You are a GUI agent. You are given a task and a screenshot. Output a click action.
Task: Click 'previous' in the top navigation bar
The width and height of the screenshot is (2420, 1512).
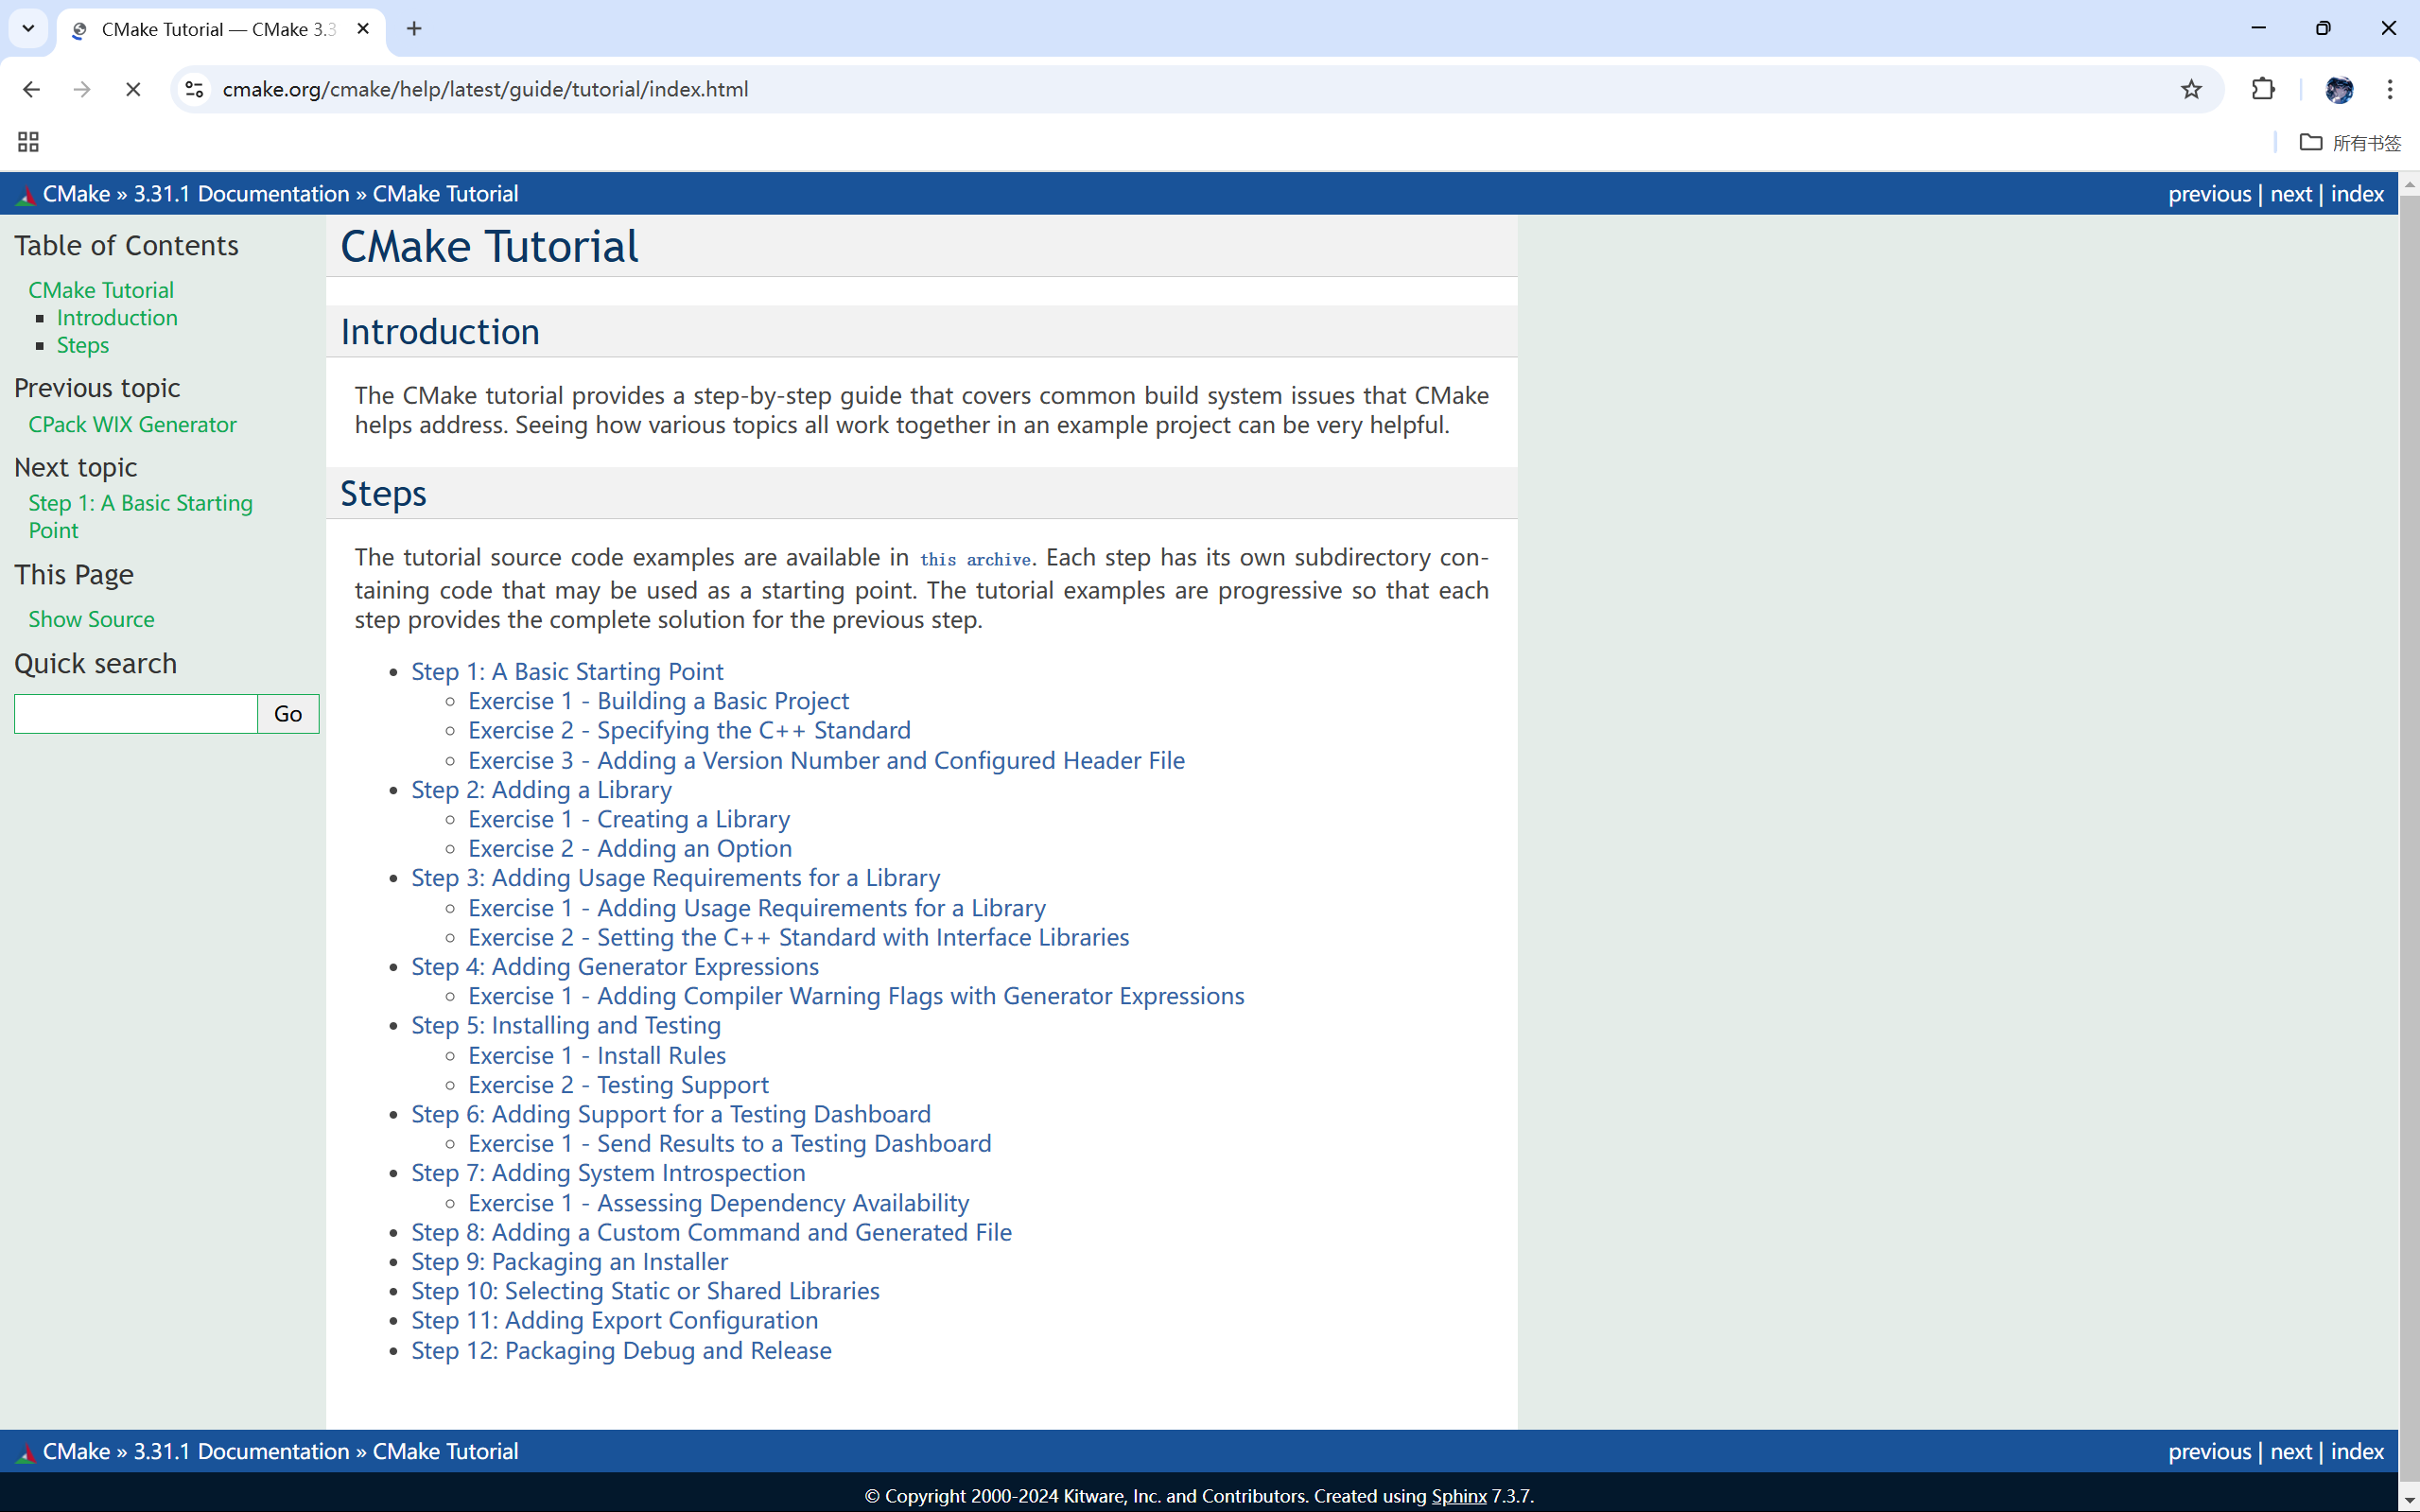2209,194
